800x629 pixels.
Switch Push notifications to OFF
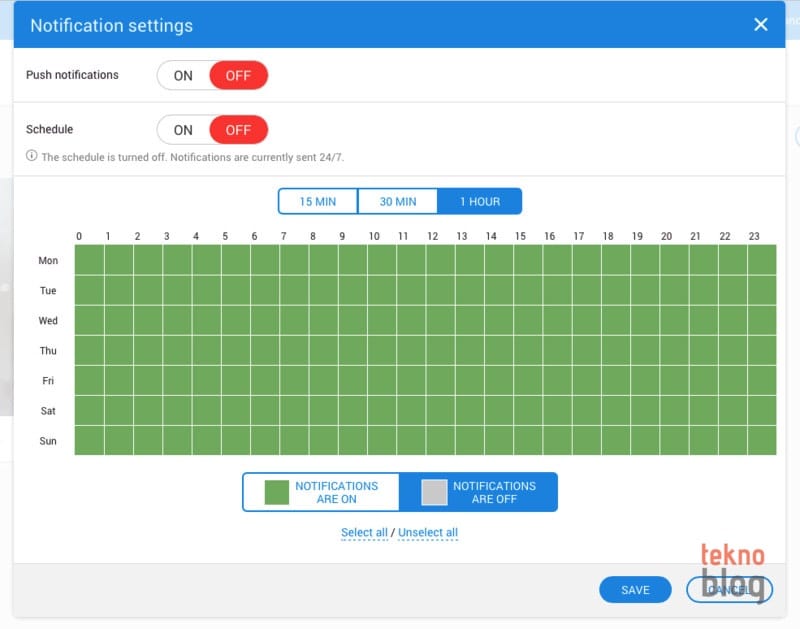(238, 76)
